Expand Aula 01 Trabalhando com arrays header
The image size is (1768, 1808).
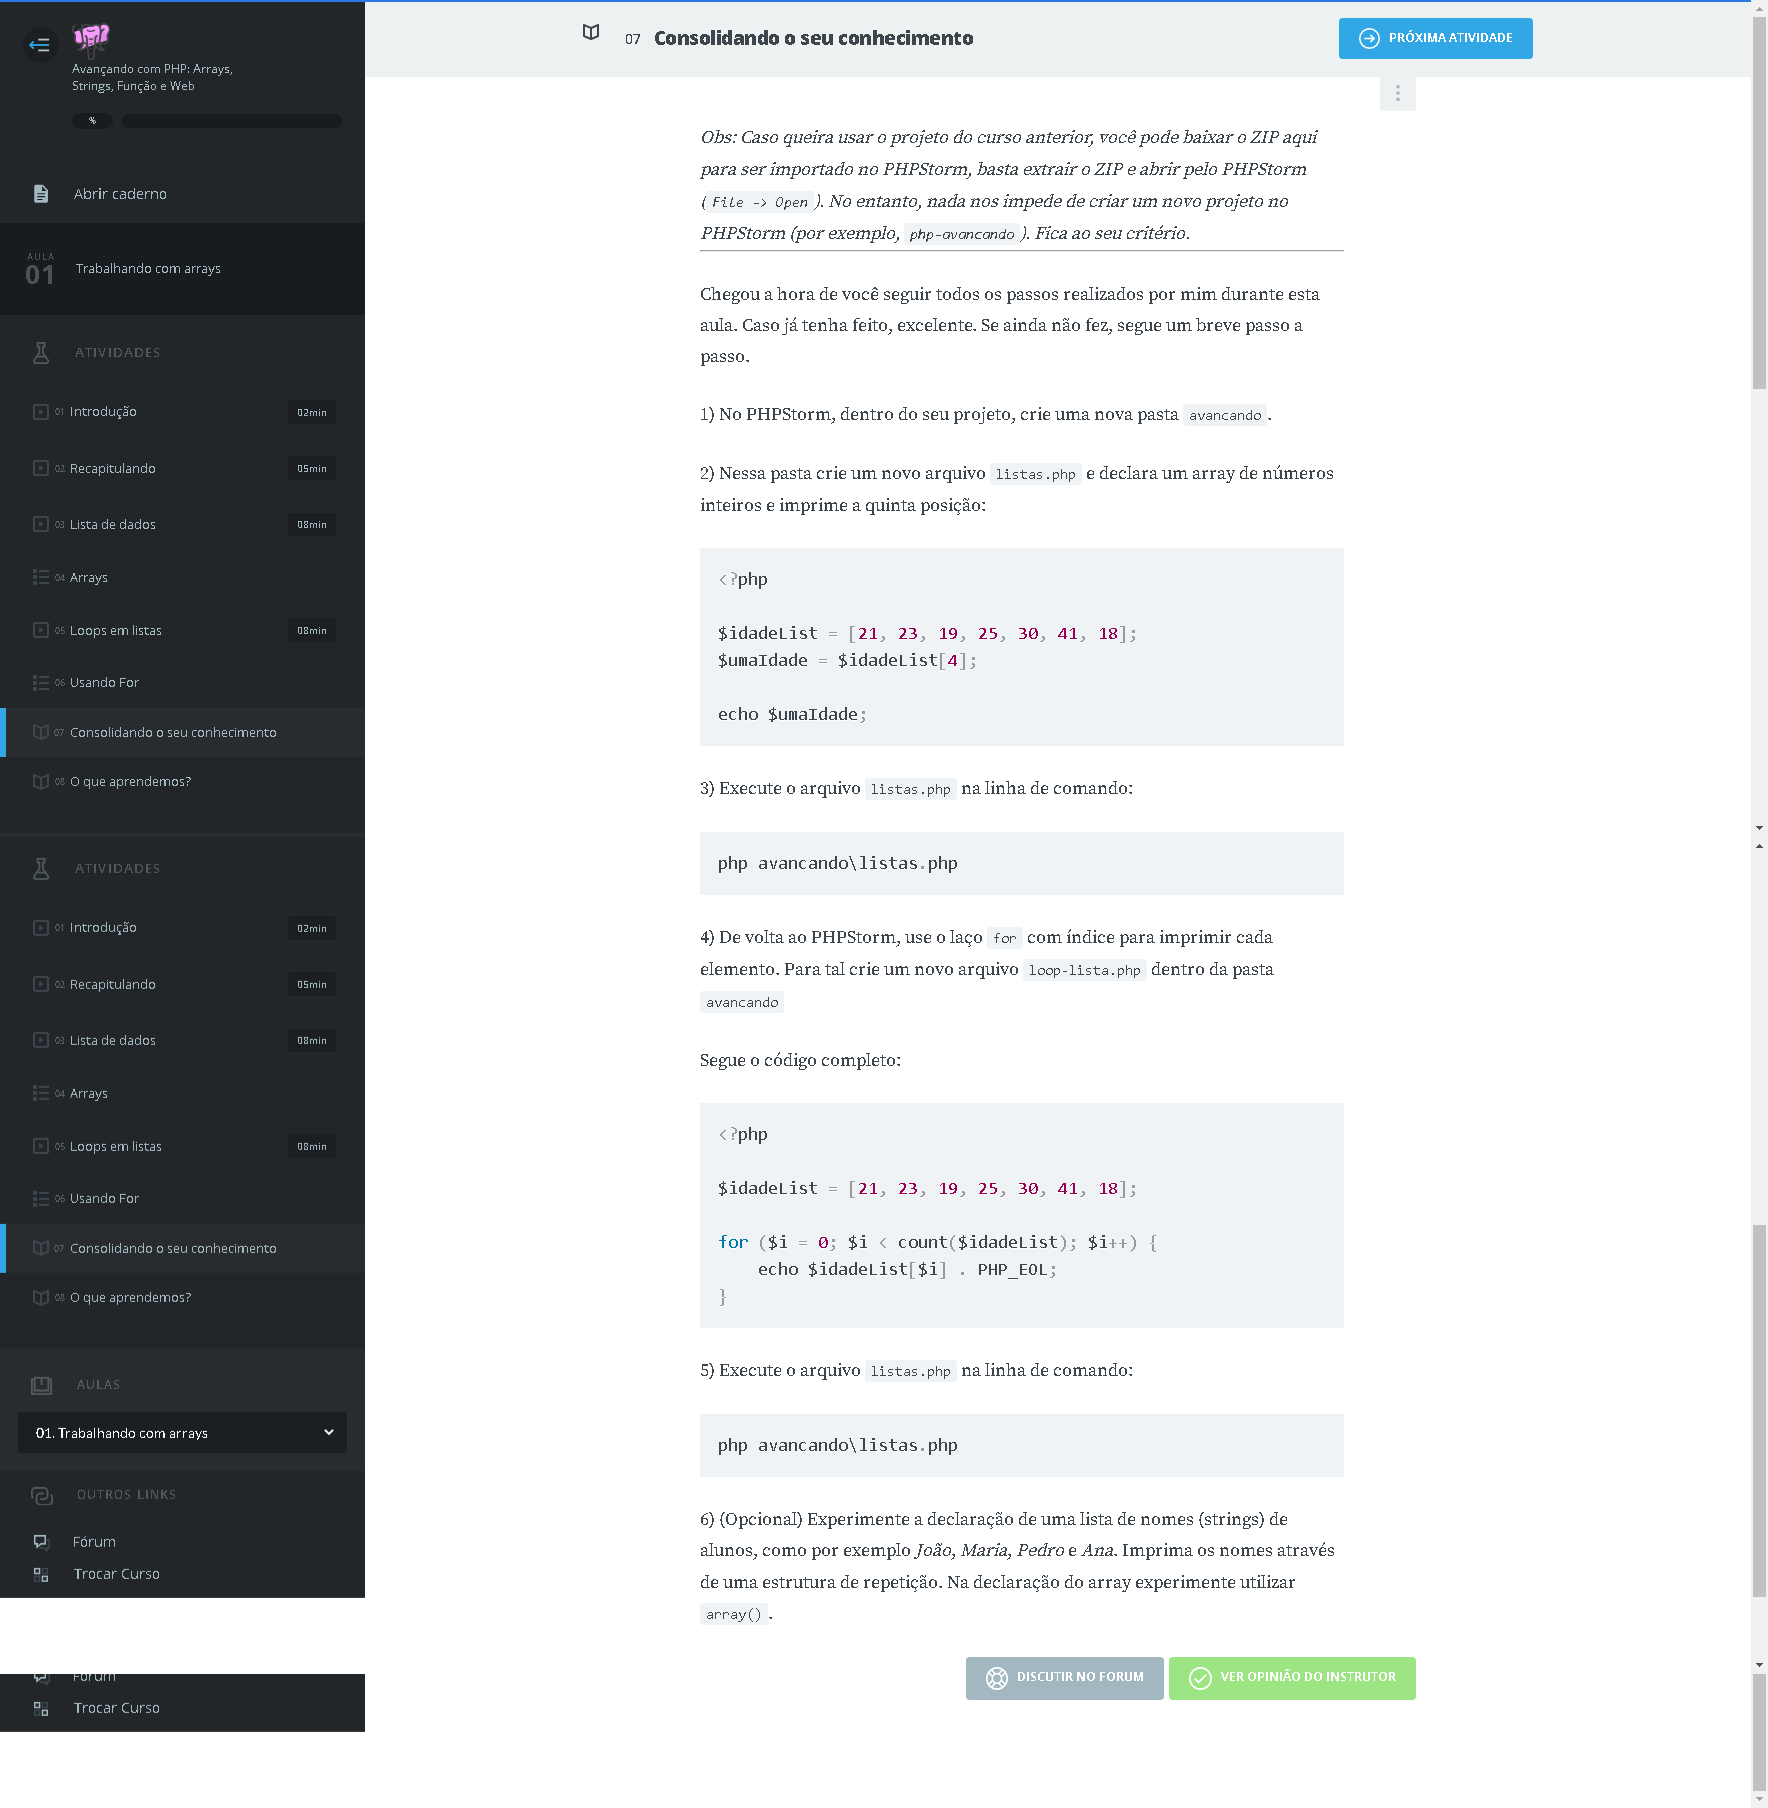(x=182, y=268)
